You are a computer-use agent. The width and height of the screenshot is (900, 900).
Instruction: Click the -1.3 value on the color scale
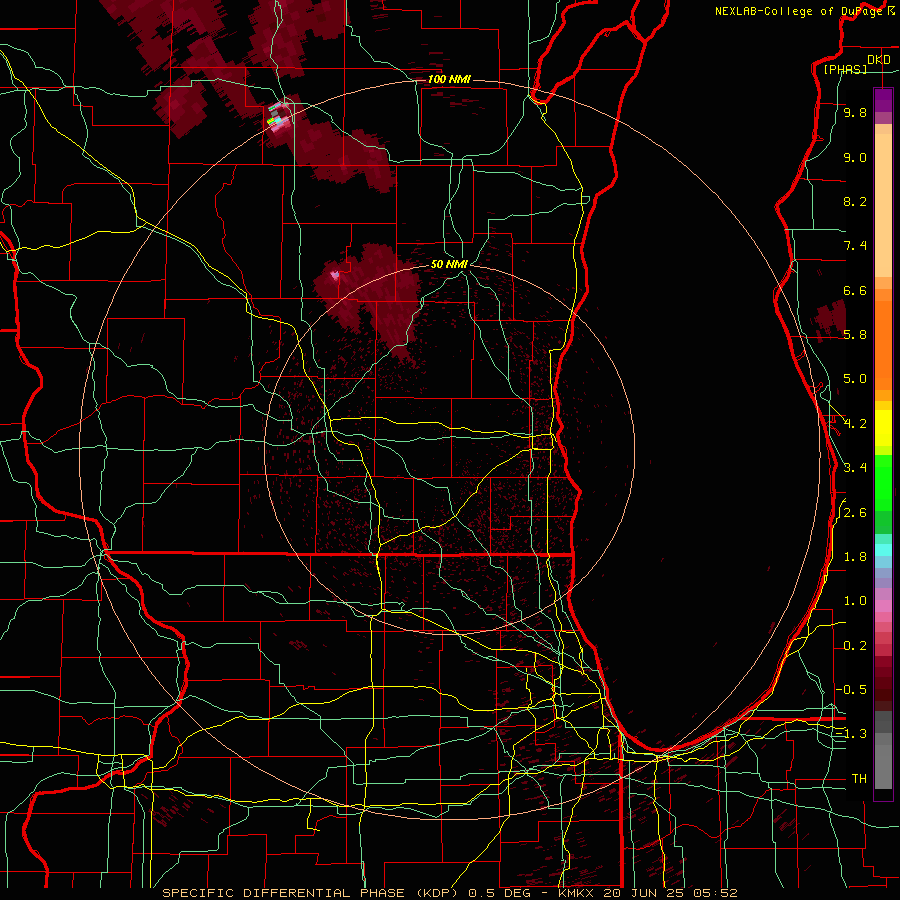tap(851, 734)
